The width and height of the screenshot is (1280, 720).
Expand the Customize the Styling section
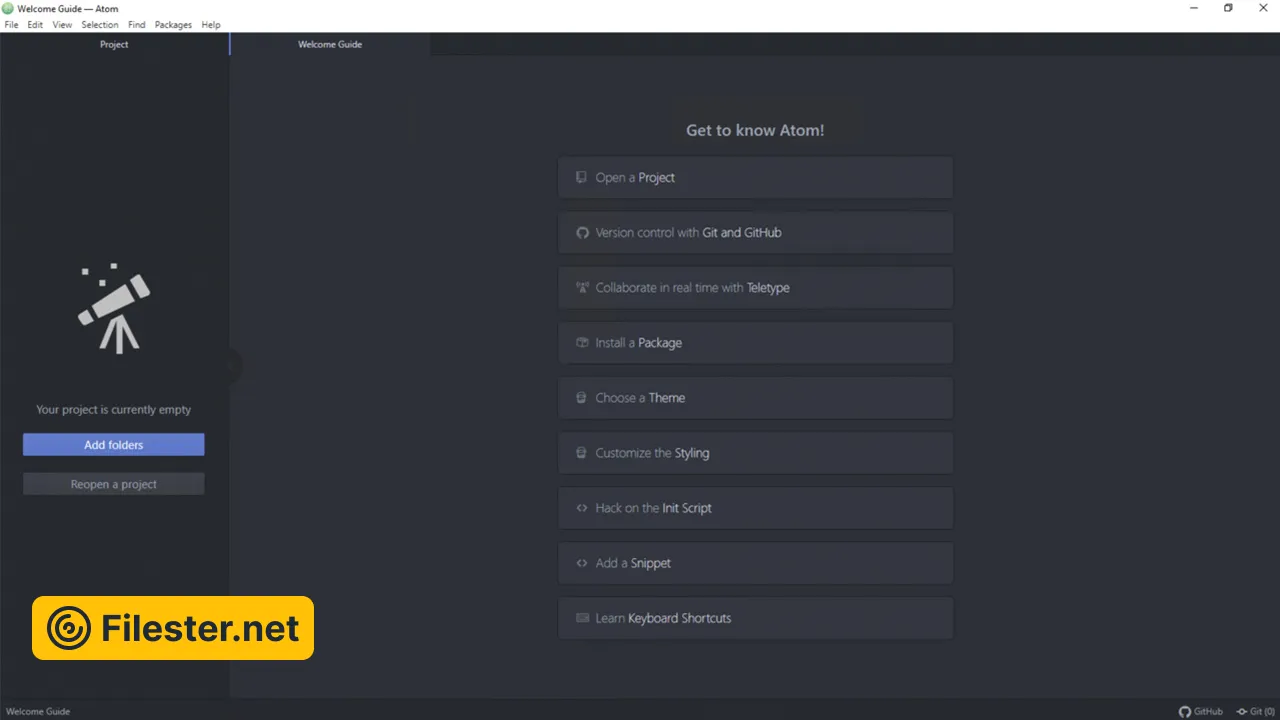[x=755, y=453]
